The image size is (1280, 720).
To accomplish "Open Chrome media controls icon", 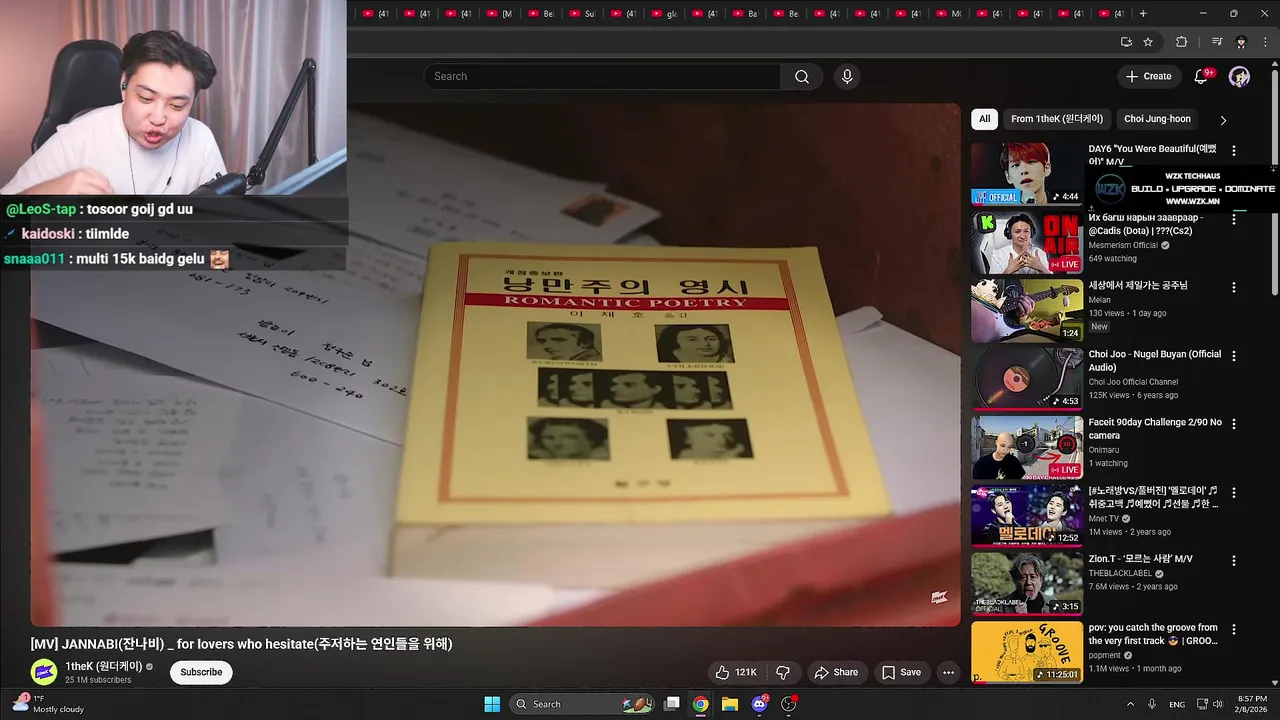I will 1217,42.
